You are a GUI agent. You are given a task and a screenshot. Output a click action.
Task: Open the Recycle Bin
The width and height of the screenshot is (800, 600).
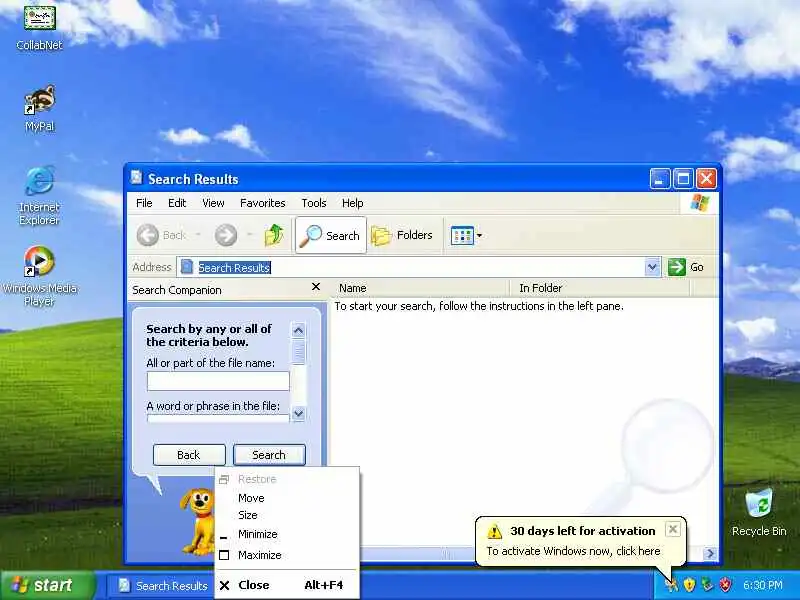tap(759, 513)
